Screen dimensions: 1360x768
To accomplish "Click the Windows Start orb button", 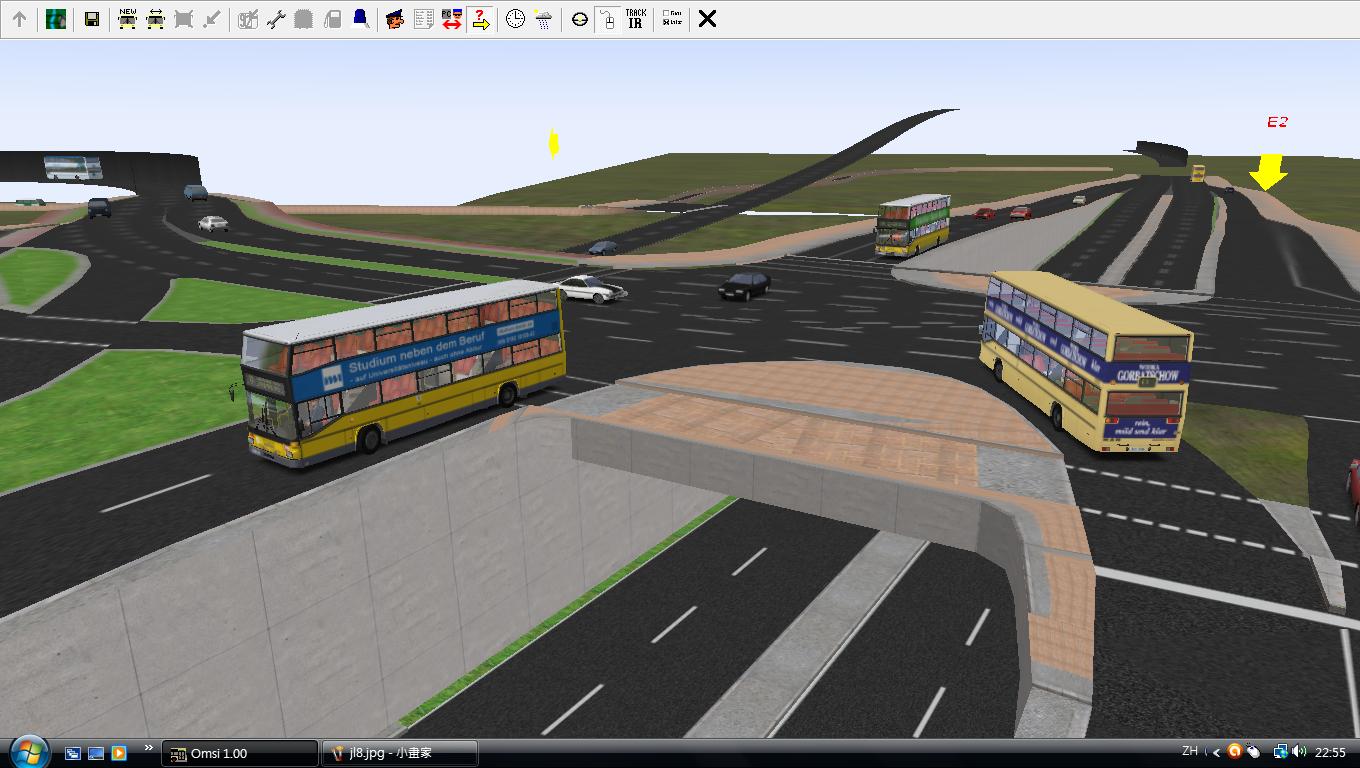I will coord(28,751).
